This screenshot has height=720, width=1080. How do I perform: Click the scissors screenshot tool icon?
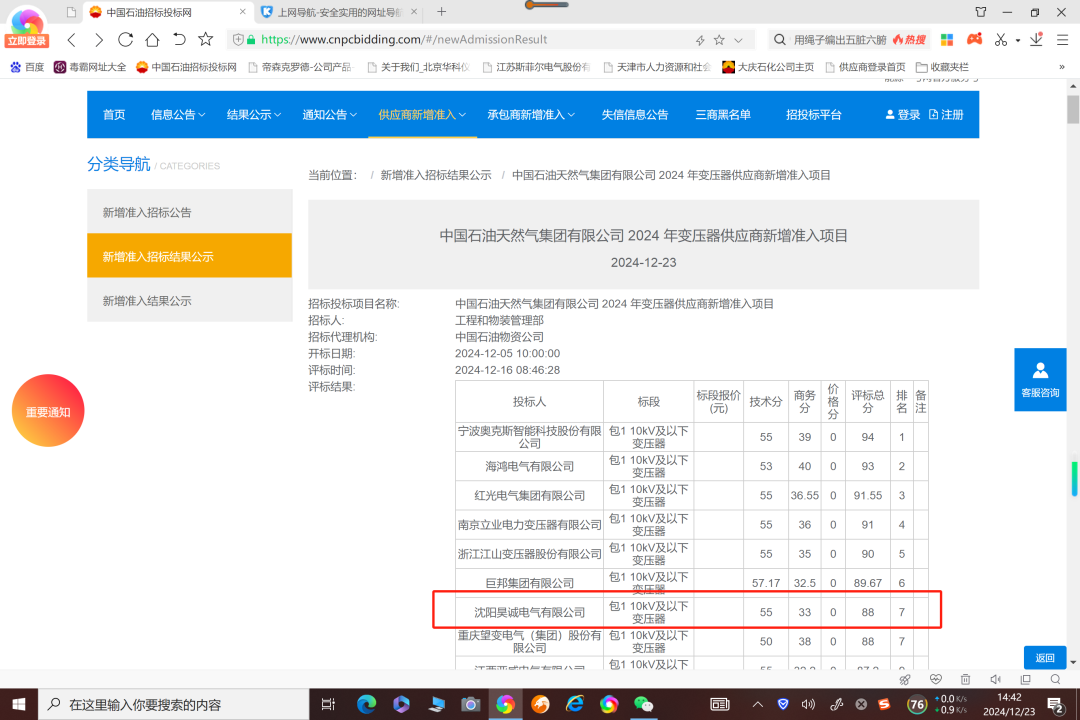(x=1001, y=40)
